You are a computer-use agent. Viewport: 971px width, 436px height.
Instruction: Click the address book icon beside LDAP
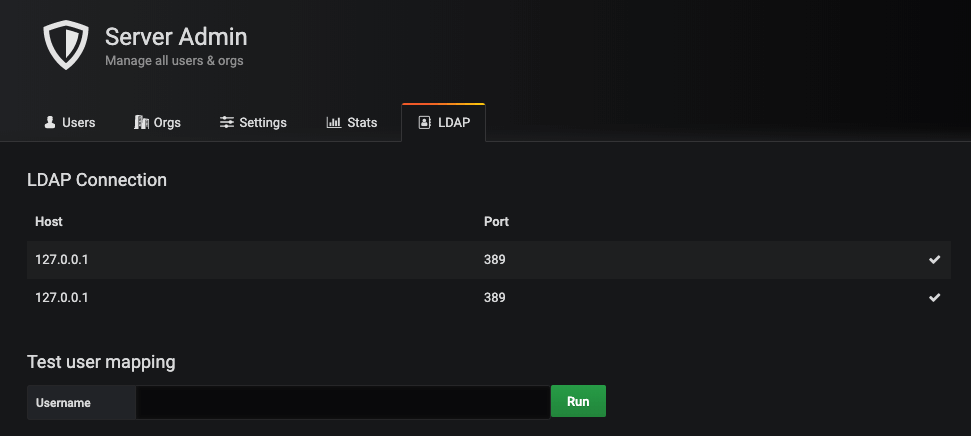click(424, 123)
